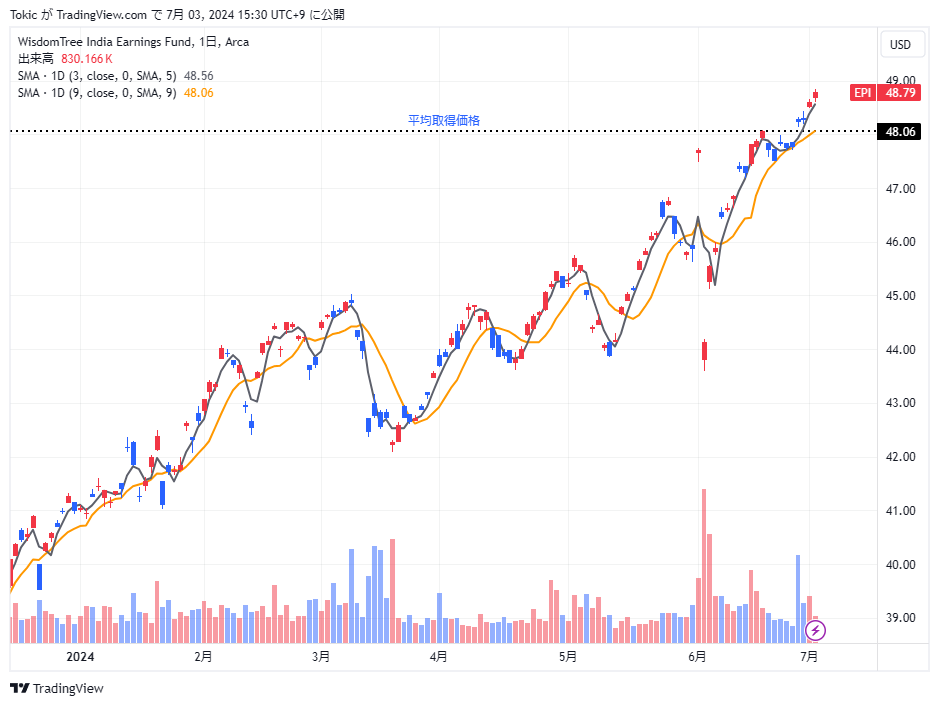Click the published date header text
This screenshot has height=706, width=939.
click(x=177, y=15)
